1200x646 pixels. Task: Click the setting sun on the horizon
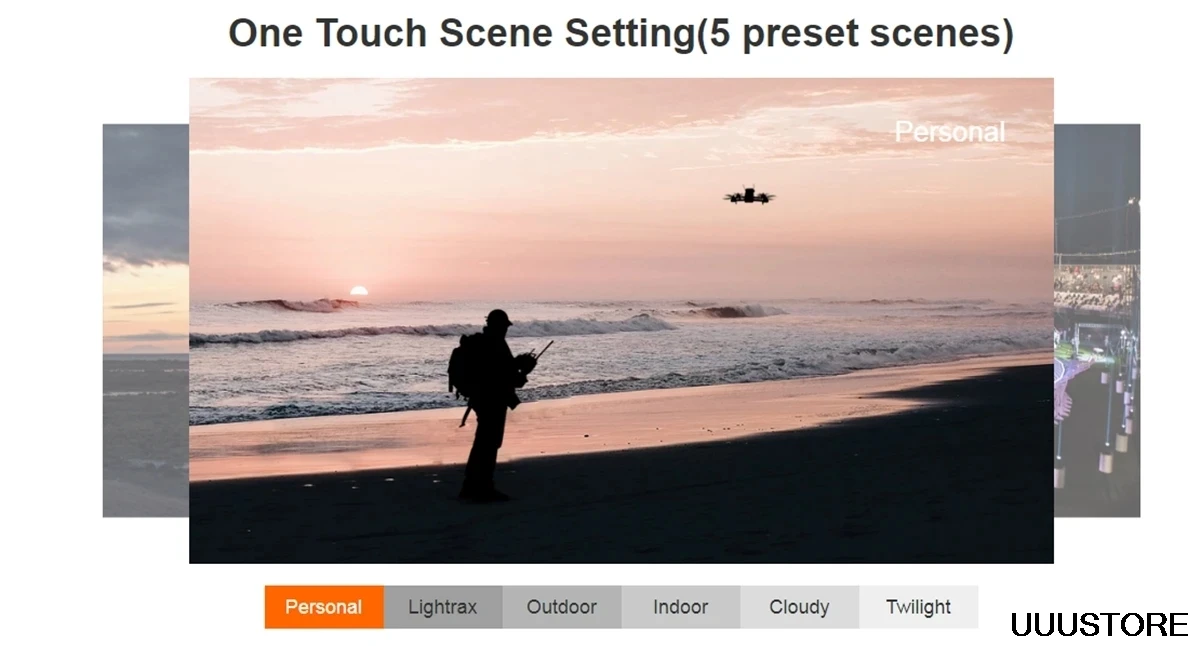pyautogui.click(x=358, y=291)
